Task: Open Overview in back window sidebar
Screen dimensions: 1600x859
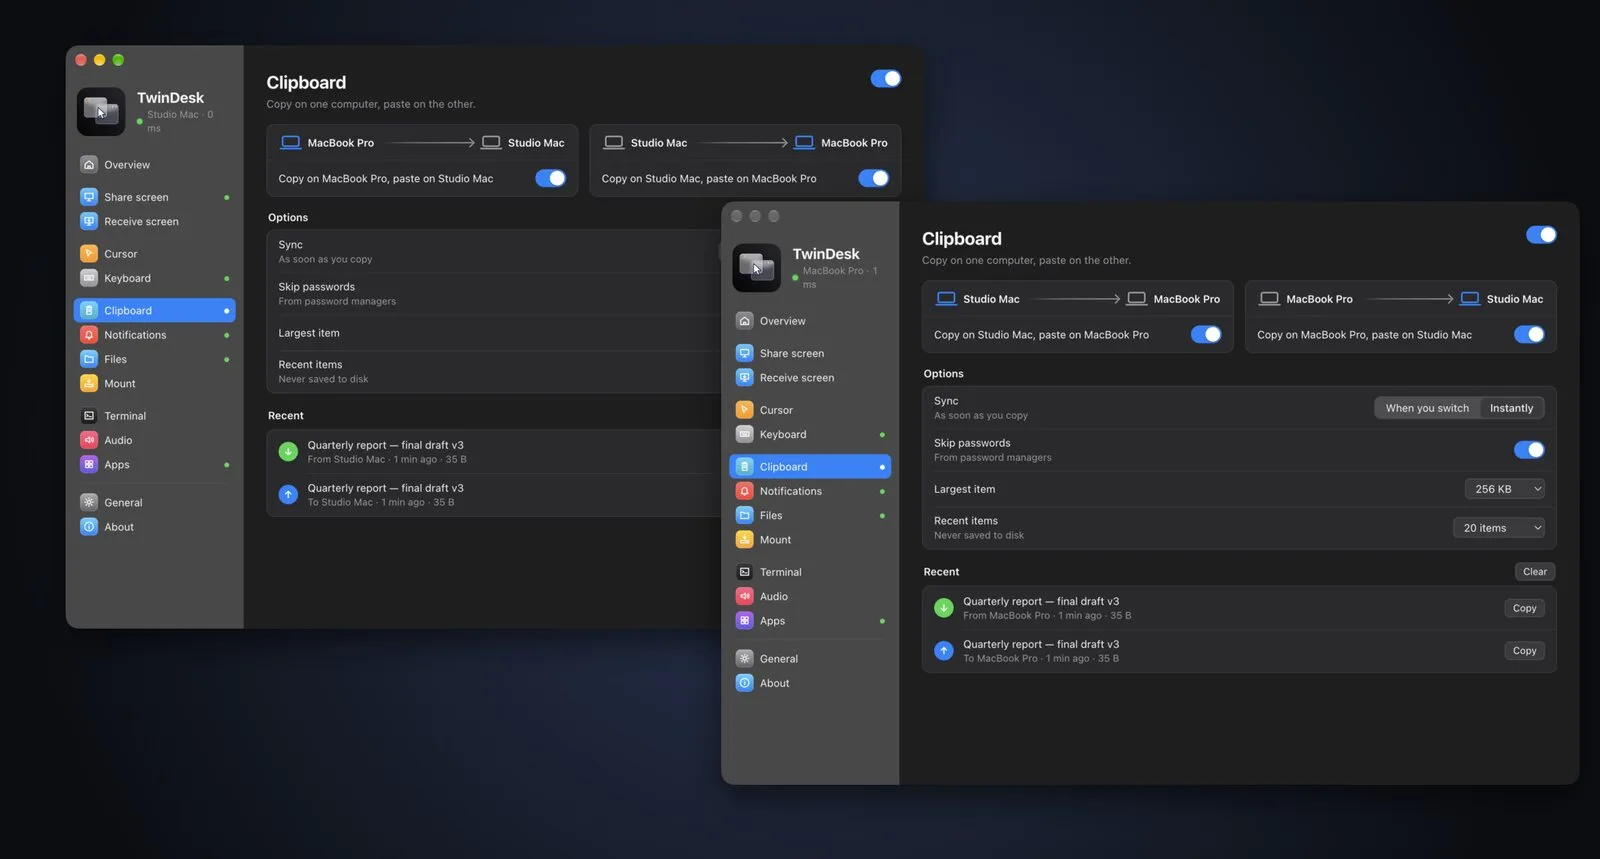Action: (154, 165)
